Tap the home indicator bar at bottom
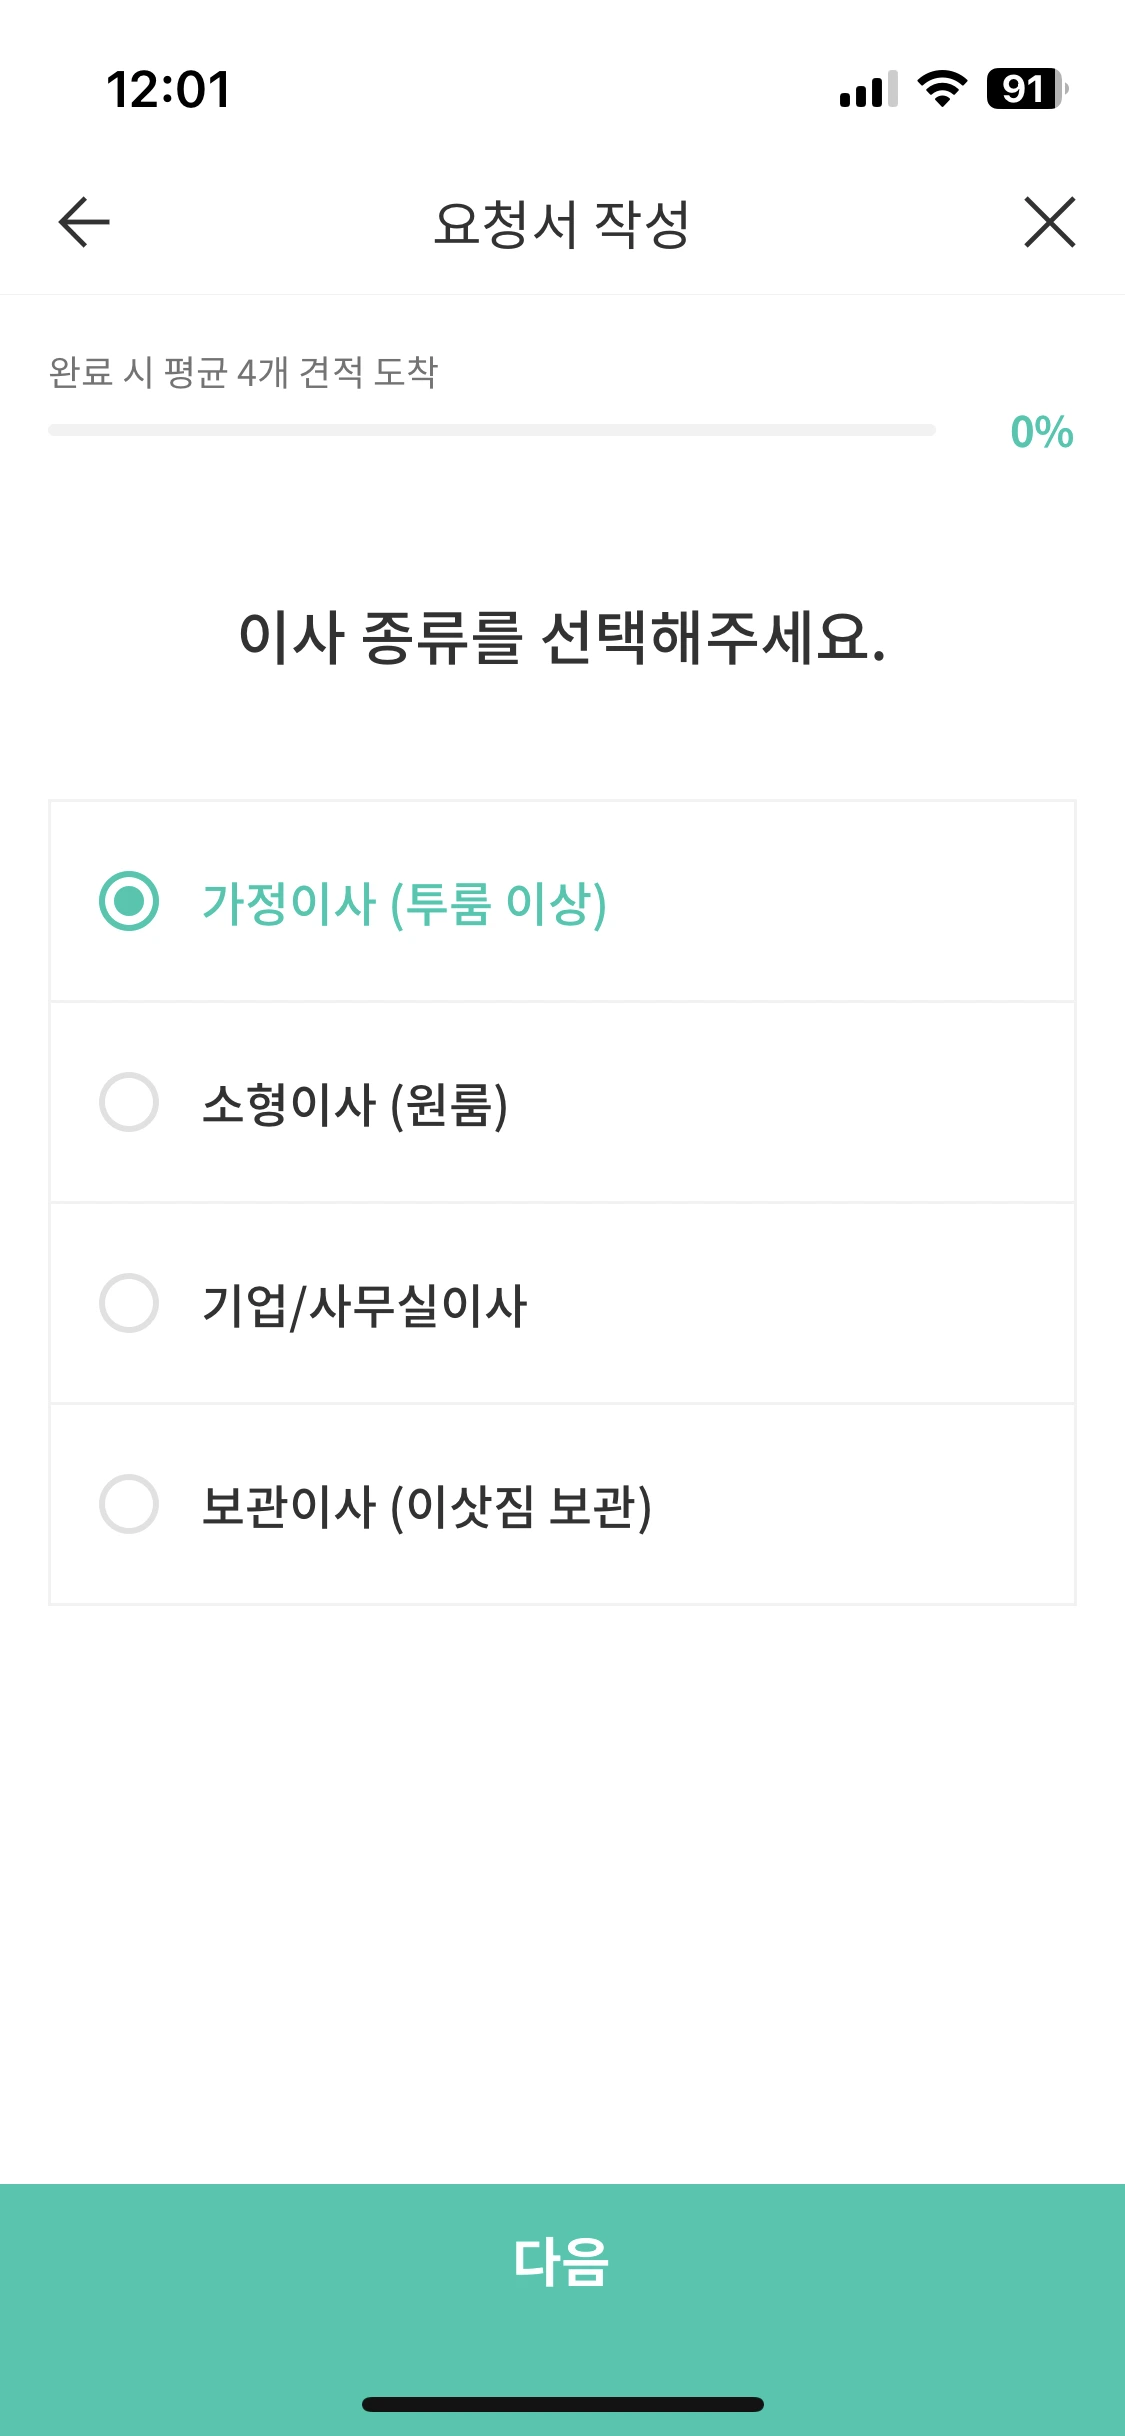This screenshot has width=1125, height=2436. pyautogui.click(x=562, y=2404)
